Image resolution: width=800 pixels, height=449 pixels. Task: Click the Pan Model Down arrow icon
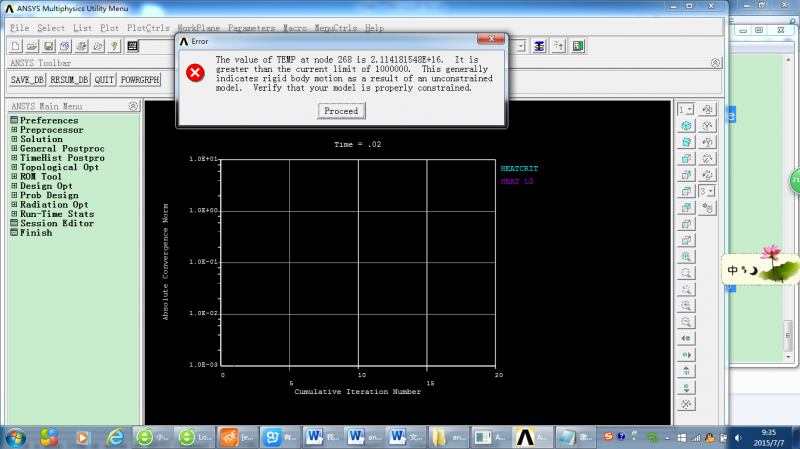point(686,387)
